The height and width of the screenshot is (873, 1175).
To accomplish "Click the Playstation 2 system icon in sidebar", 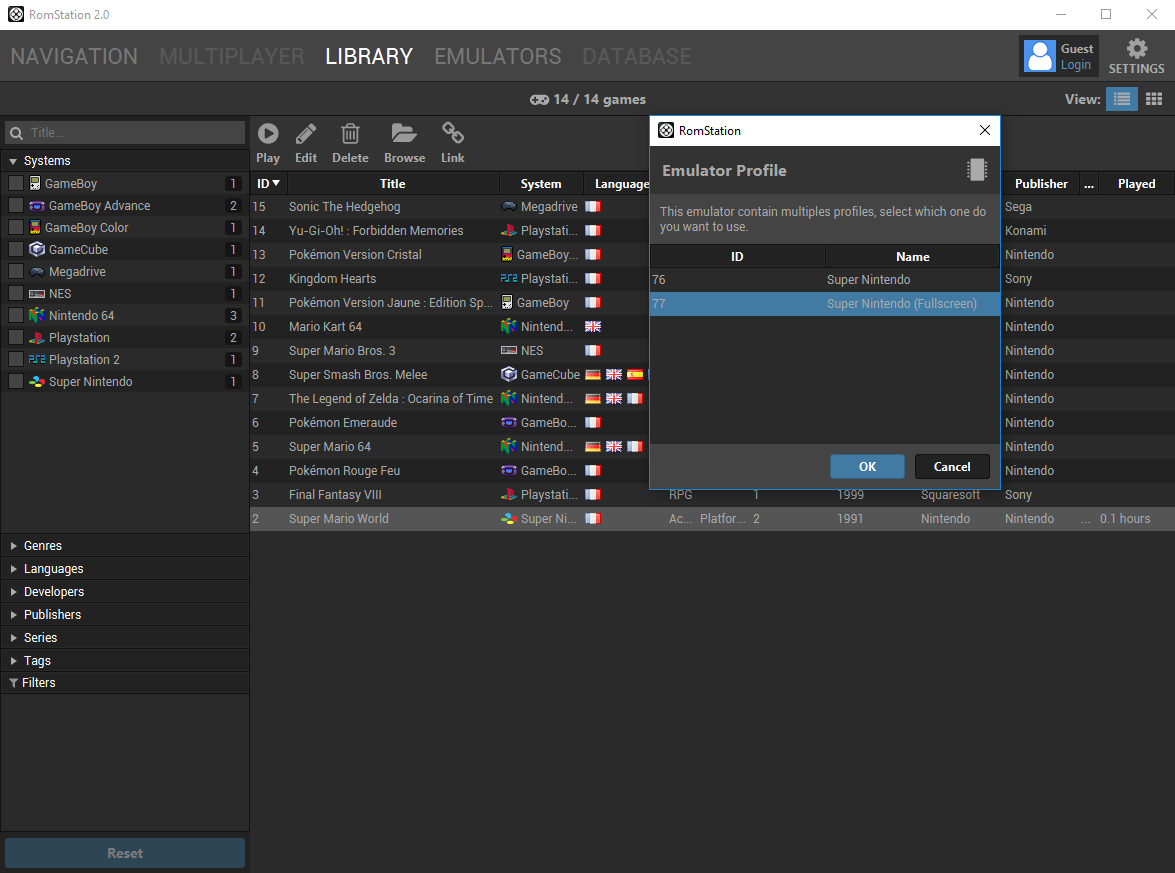I will click(37, 360).
